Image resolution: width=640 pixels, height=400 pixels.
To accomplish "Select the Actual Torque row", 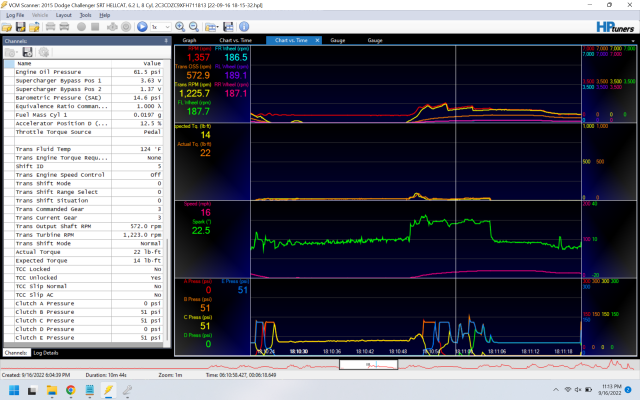I will pos(83,252).
